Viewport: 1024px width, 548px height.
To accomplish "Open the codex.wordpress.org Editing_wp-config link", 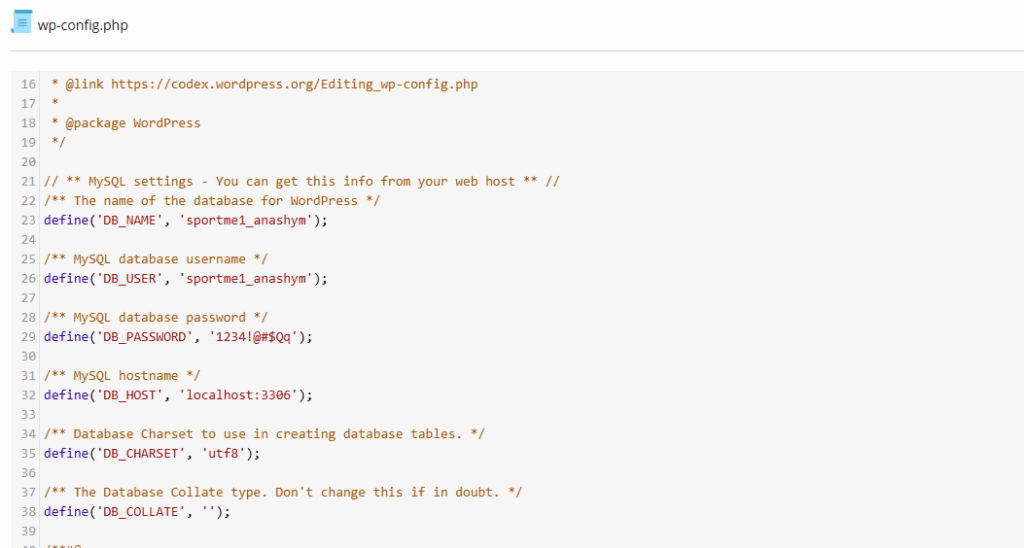I will [x=294, y=85].
